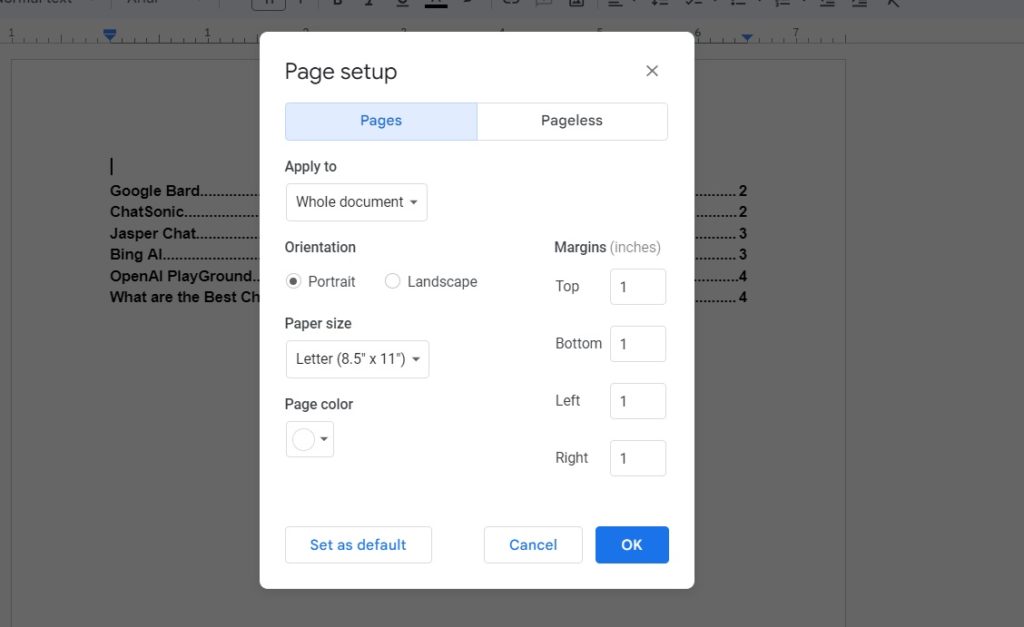Click the right indent marker on the ruler
Image resolution: width=1024 pixels, height=627 pixels.
pyautogui.click(x=747, y=37)
